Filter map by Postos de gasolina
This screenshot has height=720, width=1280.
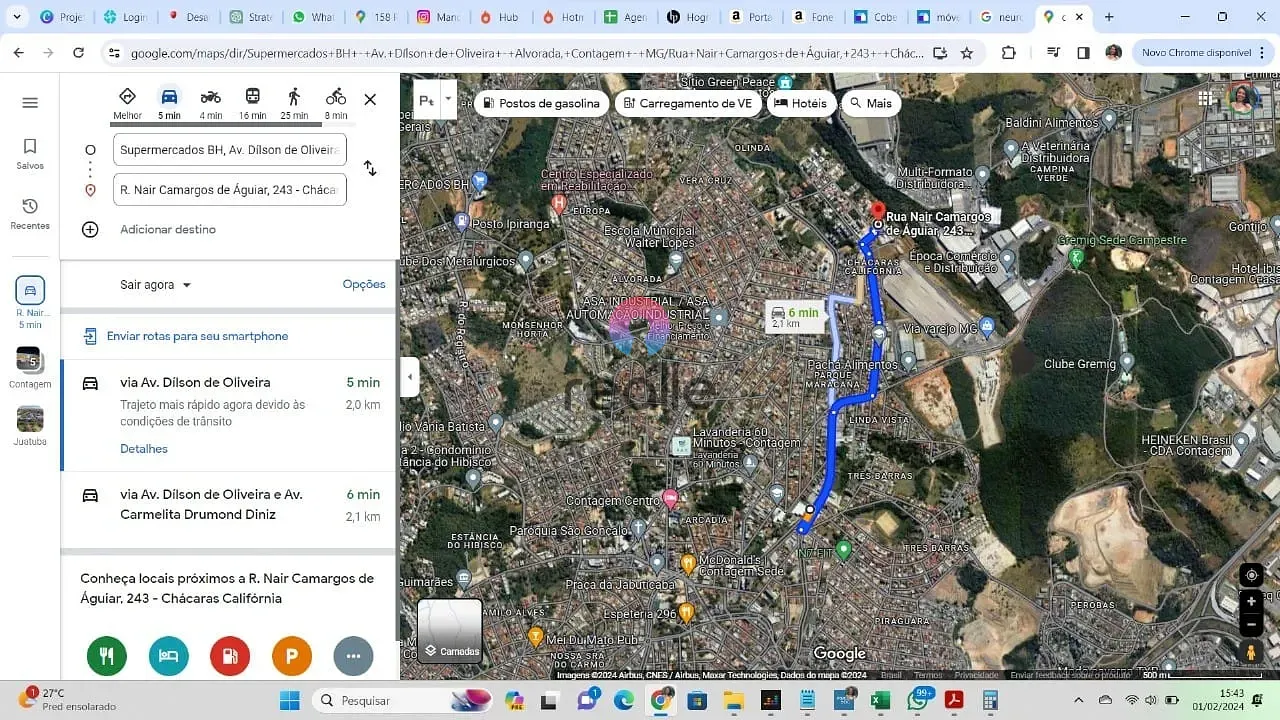(x=541, y=103)
